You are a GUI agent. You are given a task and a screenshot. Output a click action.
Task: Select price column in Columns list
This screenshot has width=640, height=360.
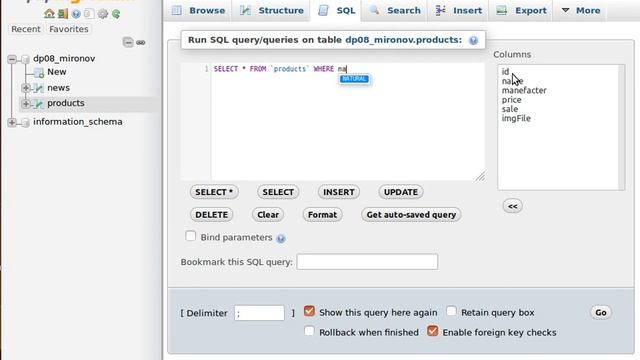(x=511, y=100)
